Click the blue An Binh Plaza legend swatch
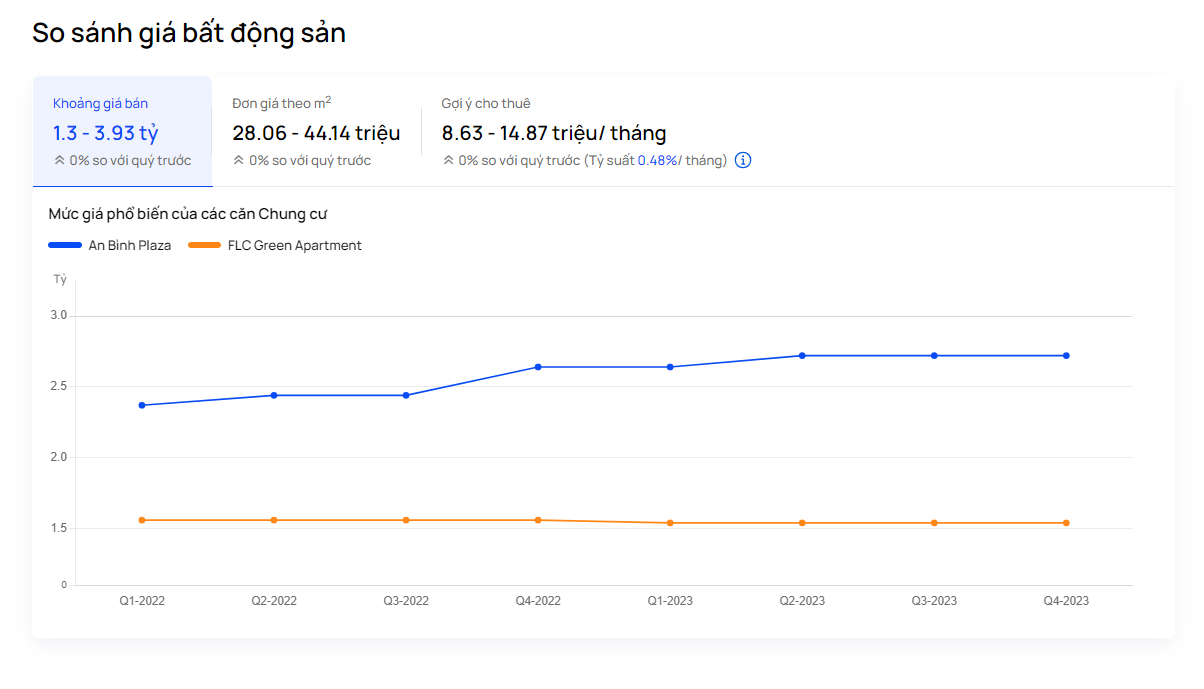The image size is (1204, 689). click(65, 245)
